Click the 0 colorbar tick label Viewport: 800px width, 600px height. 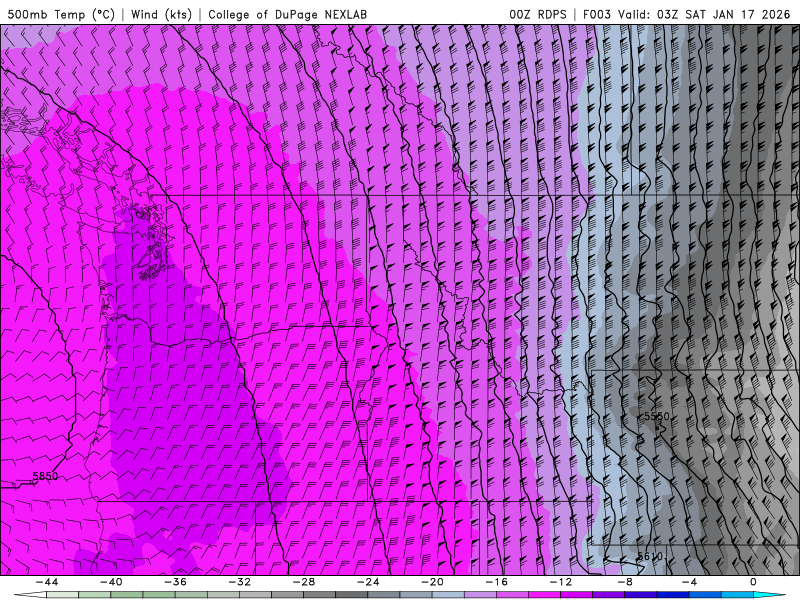(x=753, y=582)
